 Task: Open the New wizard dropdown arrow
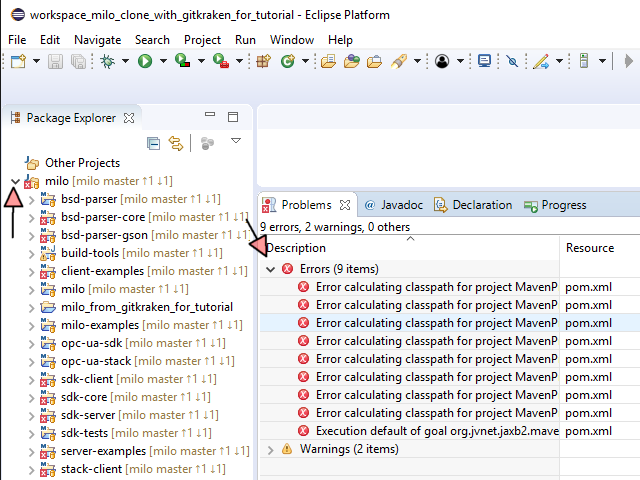coord(36,62)
